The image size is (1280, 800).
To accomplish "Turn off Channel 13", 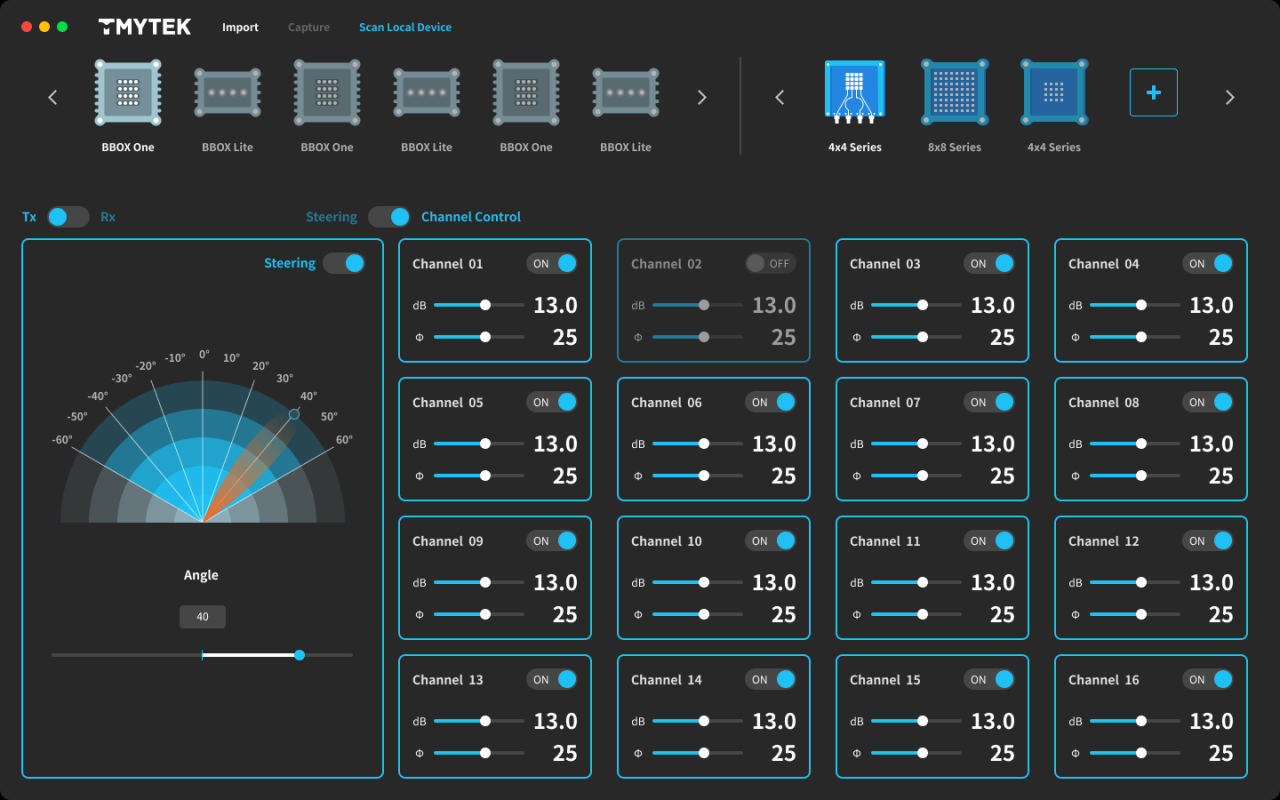I will (553, 679).
